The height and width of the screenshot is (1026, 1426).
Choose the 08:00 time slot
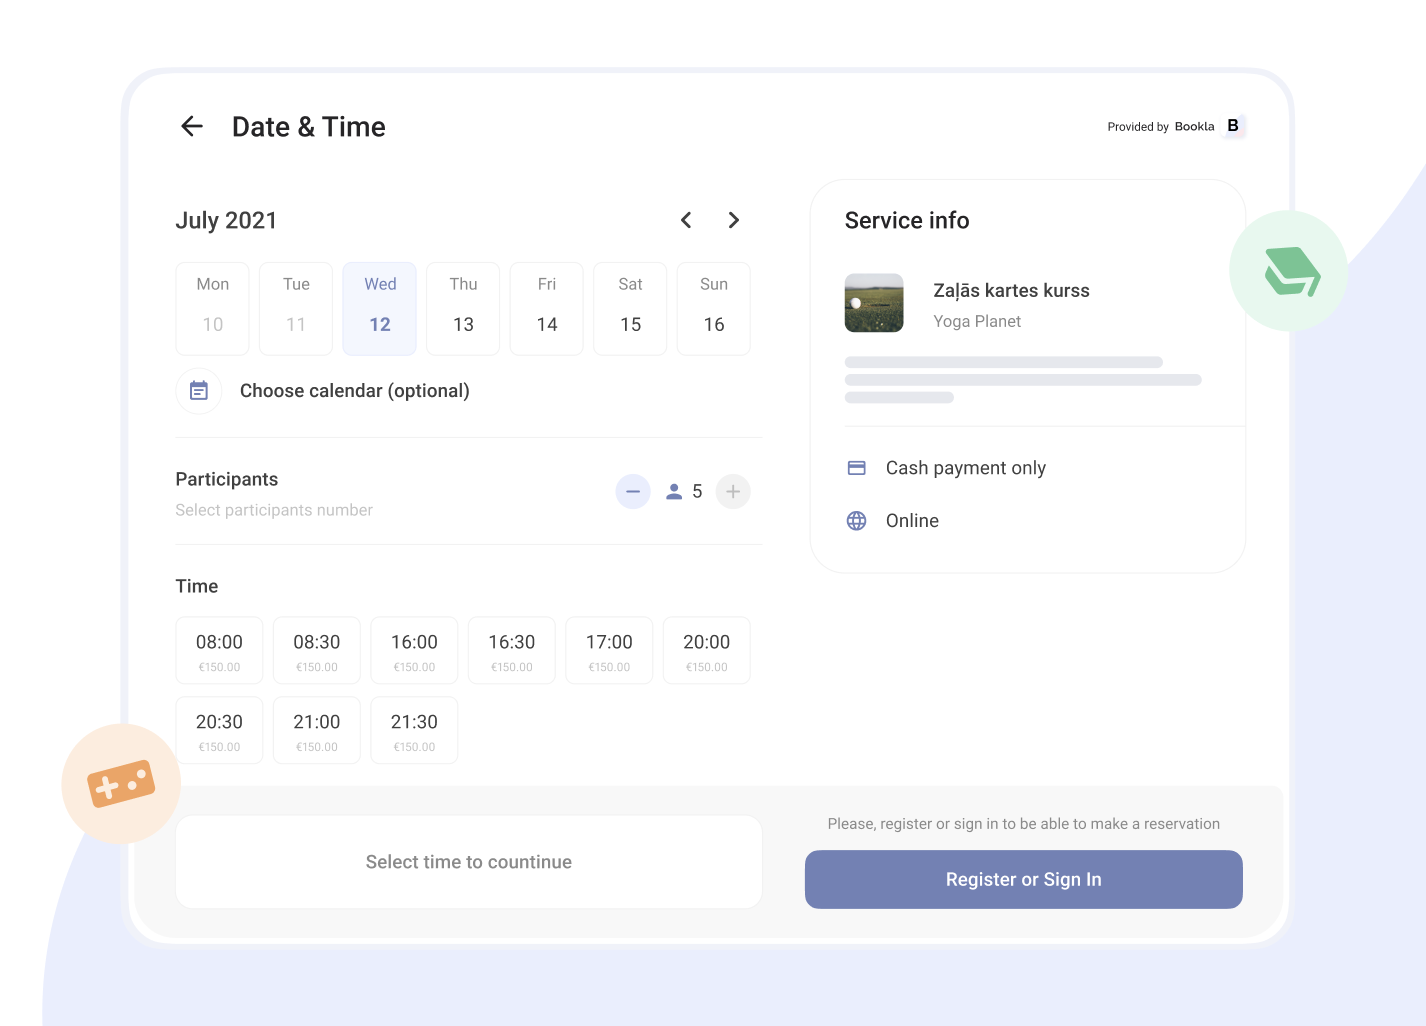219,651
